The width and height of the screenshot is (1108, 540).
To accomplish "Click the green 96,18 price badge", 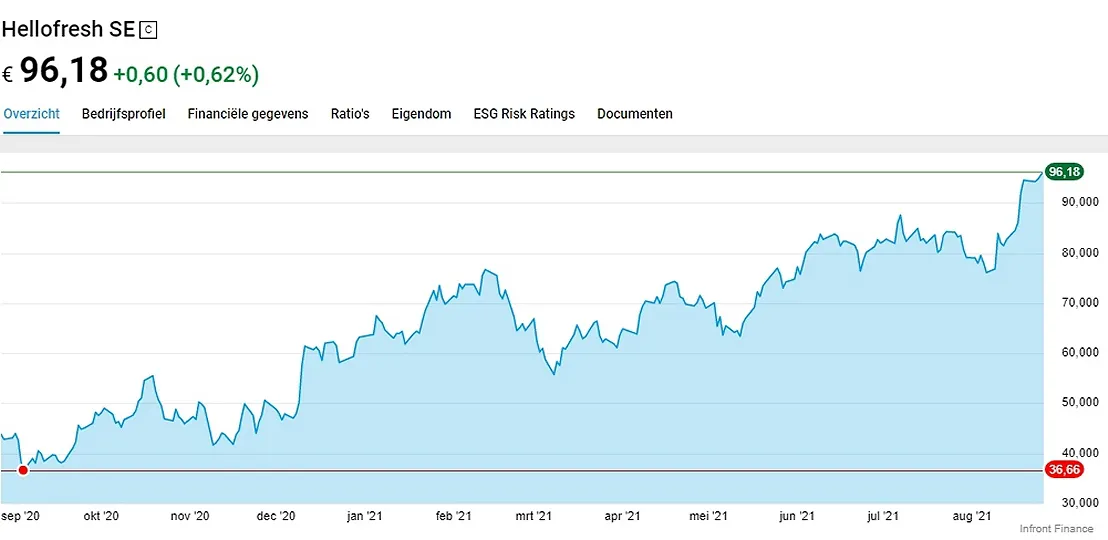I will [1064, 172].
